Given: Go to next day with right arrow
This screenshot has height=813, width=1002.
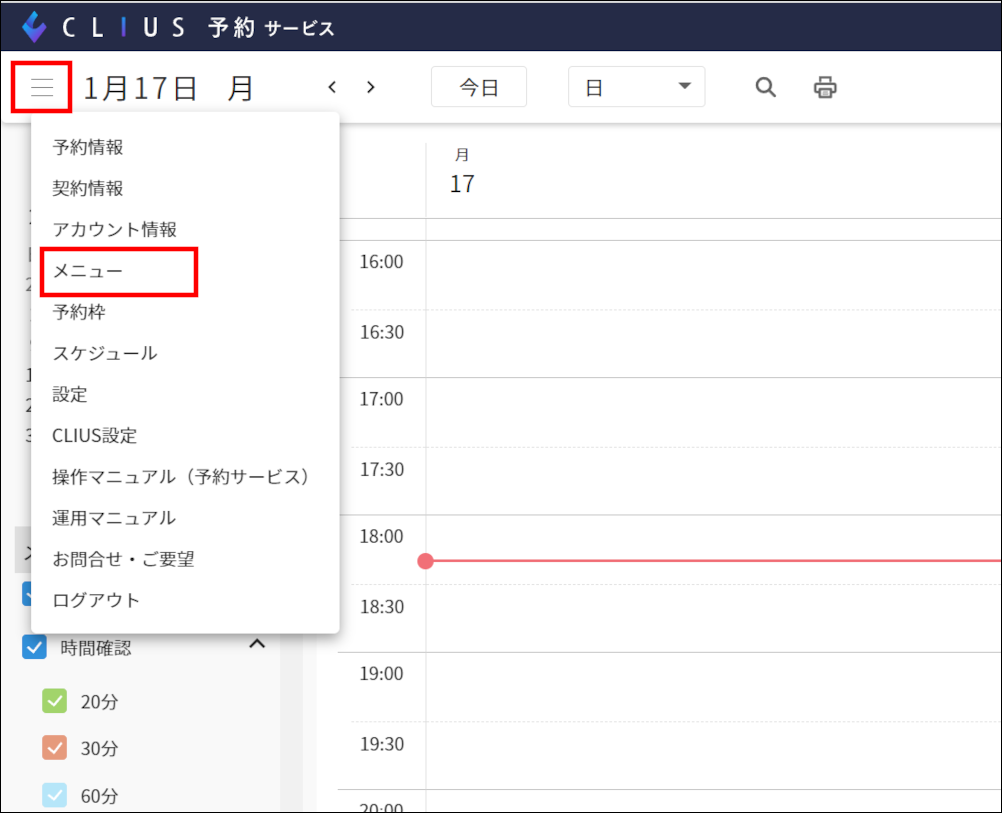Looking at the screenshot, I should point(370,87).
